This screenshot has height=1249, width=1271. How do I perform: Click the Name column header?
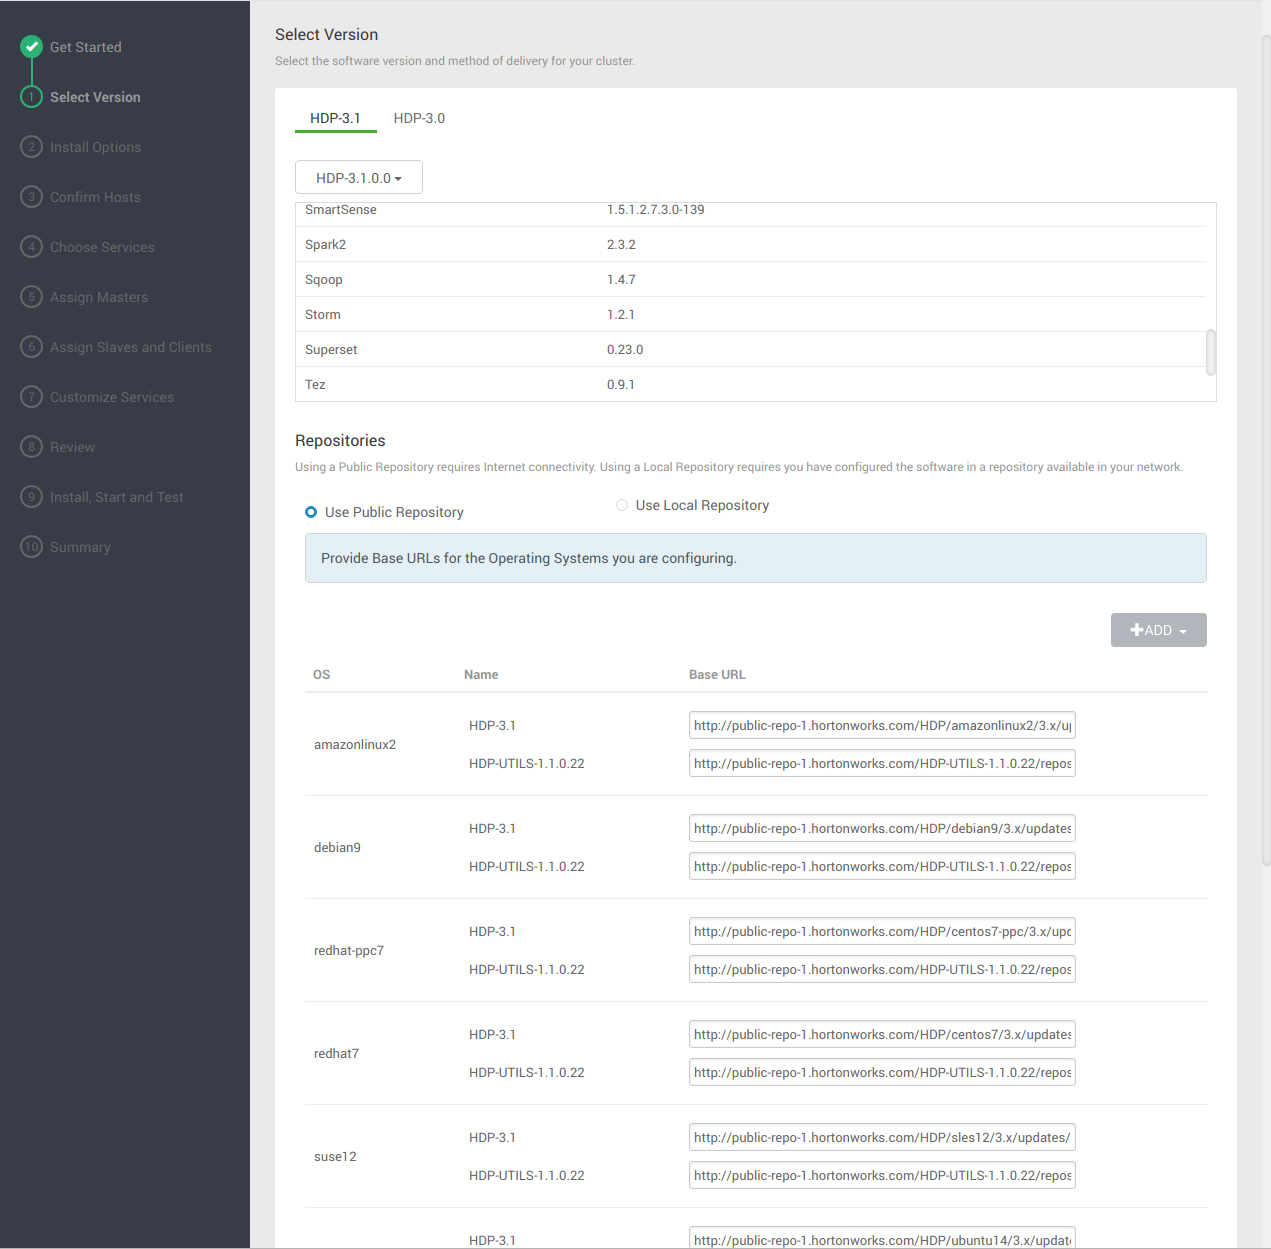pos(481,674)
